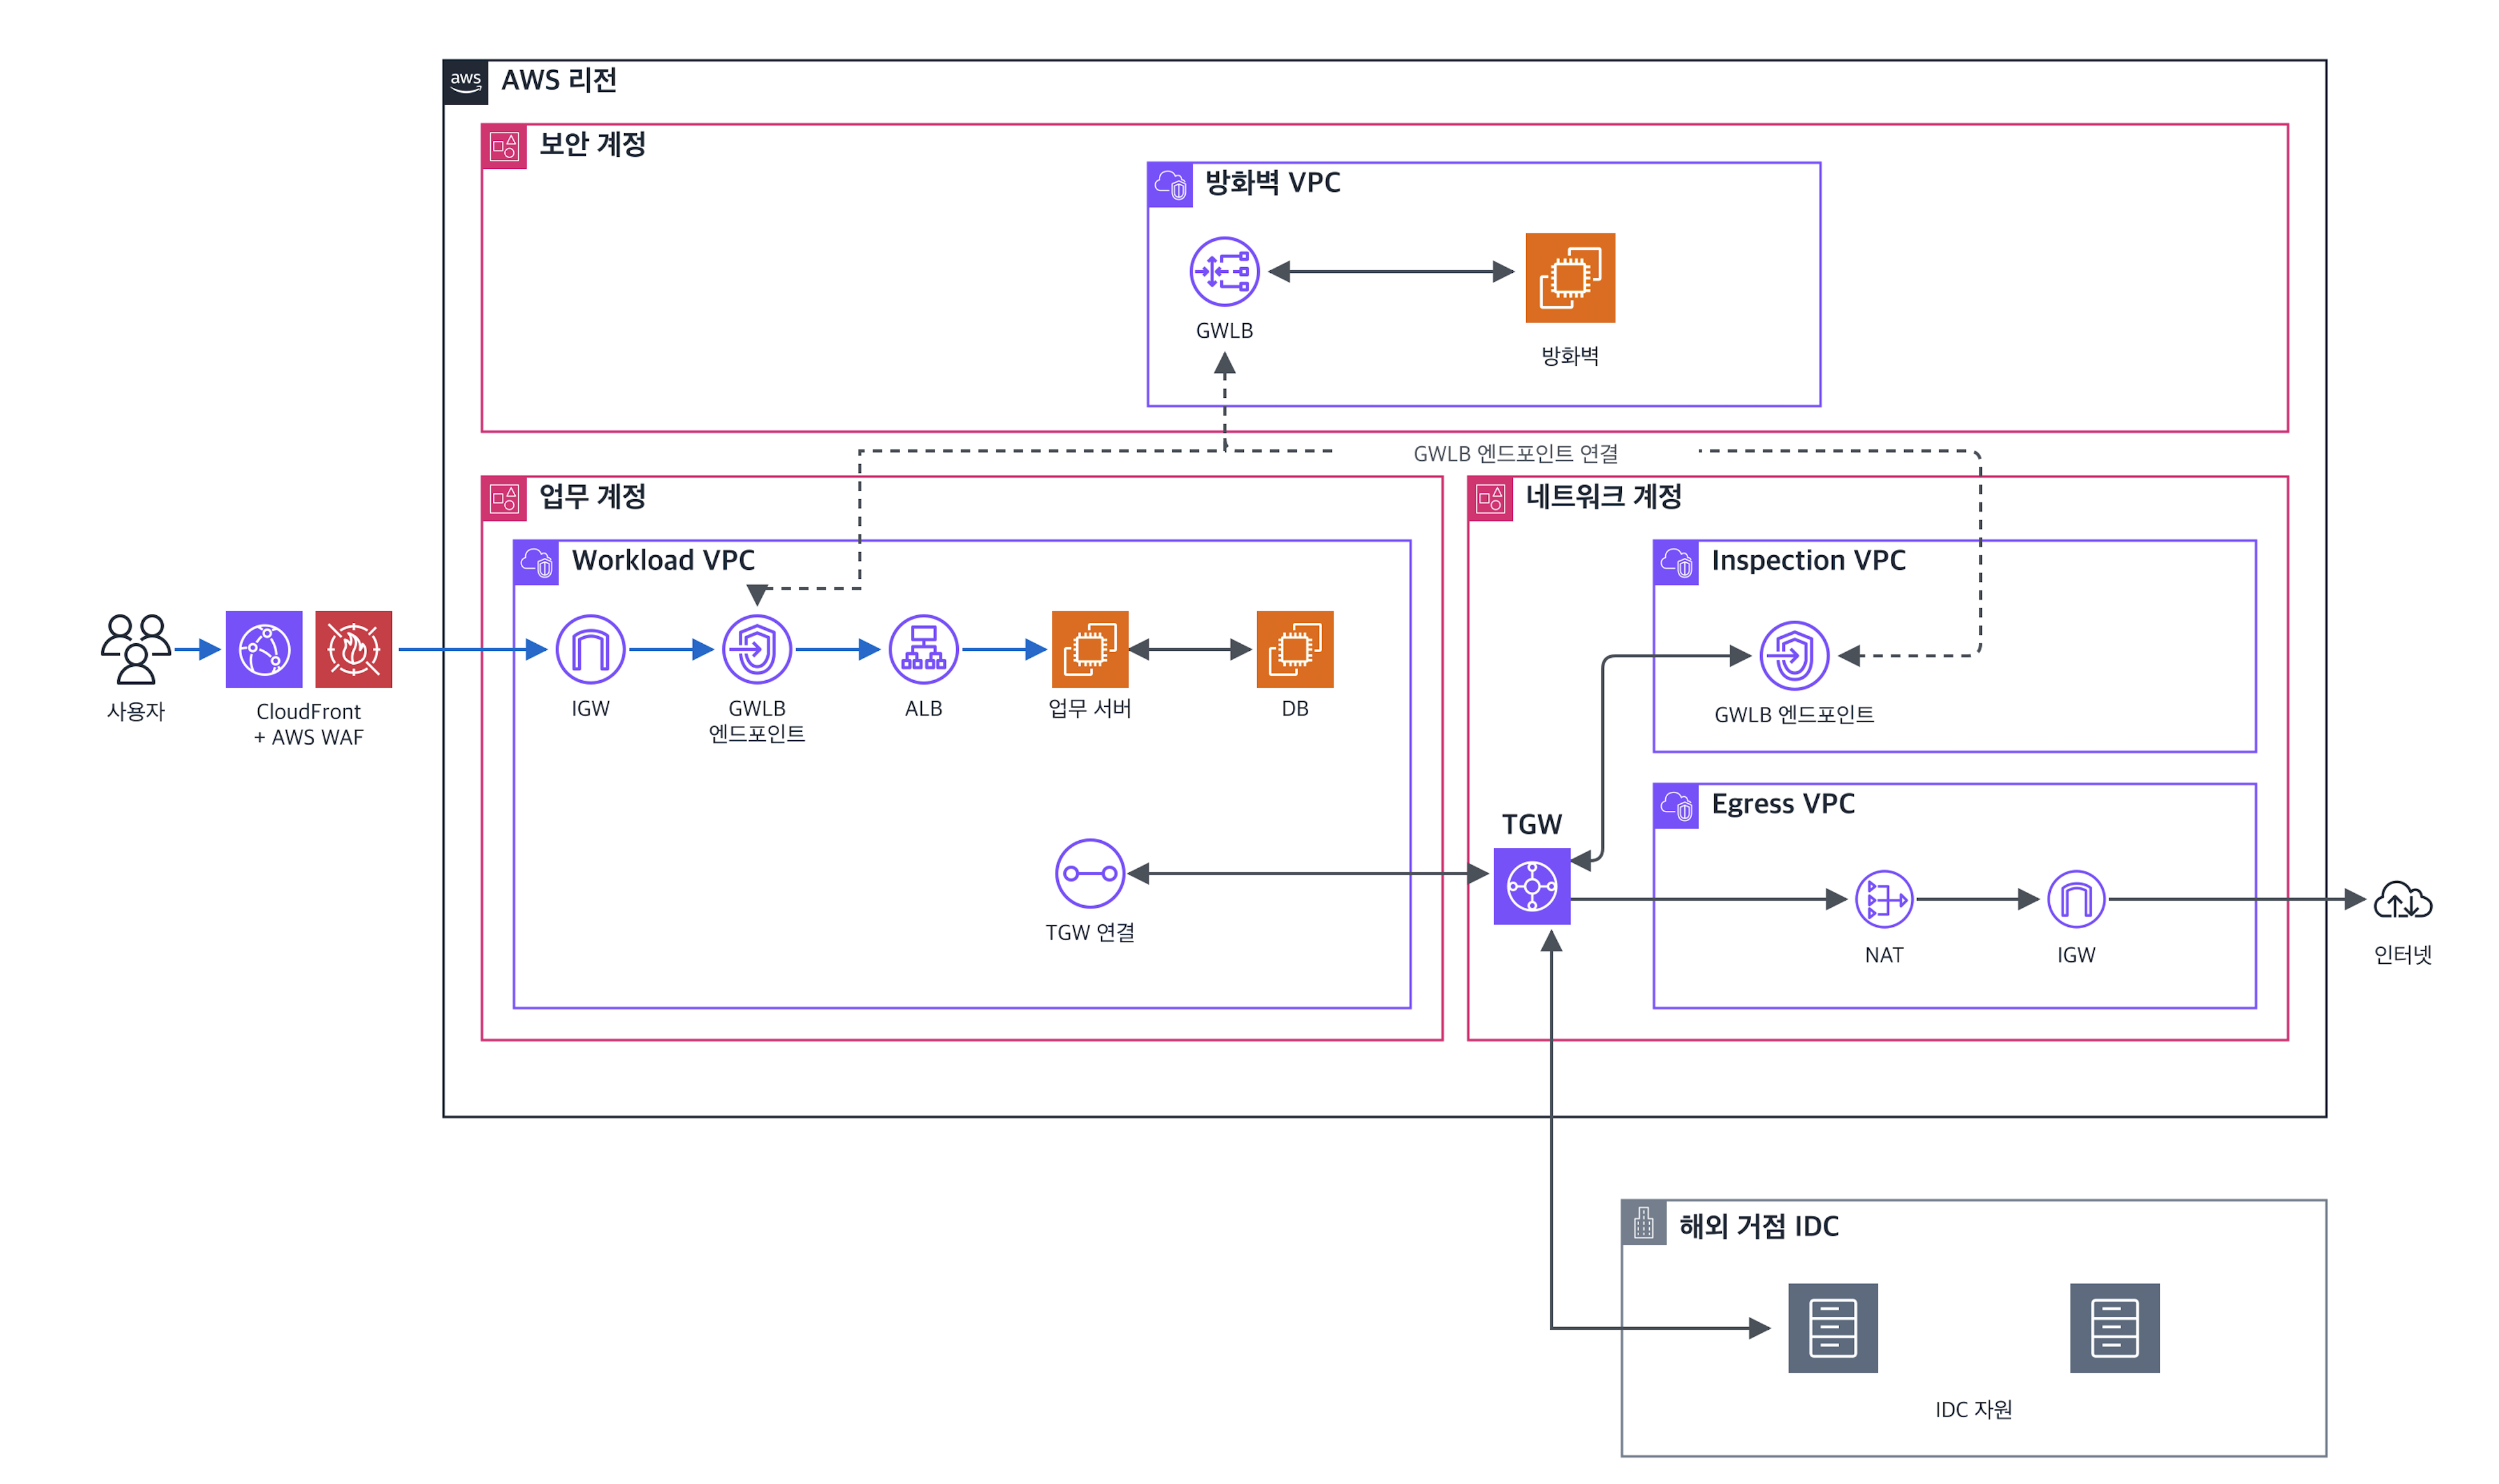2499x1484 pixels.
Task: Click the 업무 계정 account badge icon
Action: [x=504, y=498]
